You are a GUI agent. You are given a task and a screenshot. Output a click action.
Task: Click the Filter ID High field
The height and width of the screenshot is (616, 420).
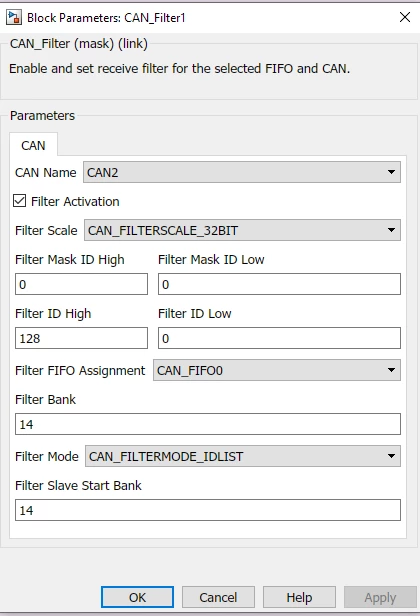(x=81, y=338)
